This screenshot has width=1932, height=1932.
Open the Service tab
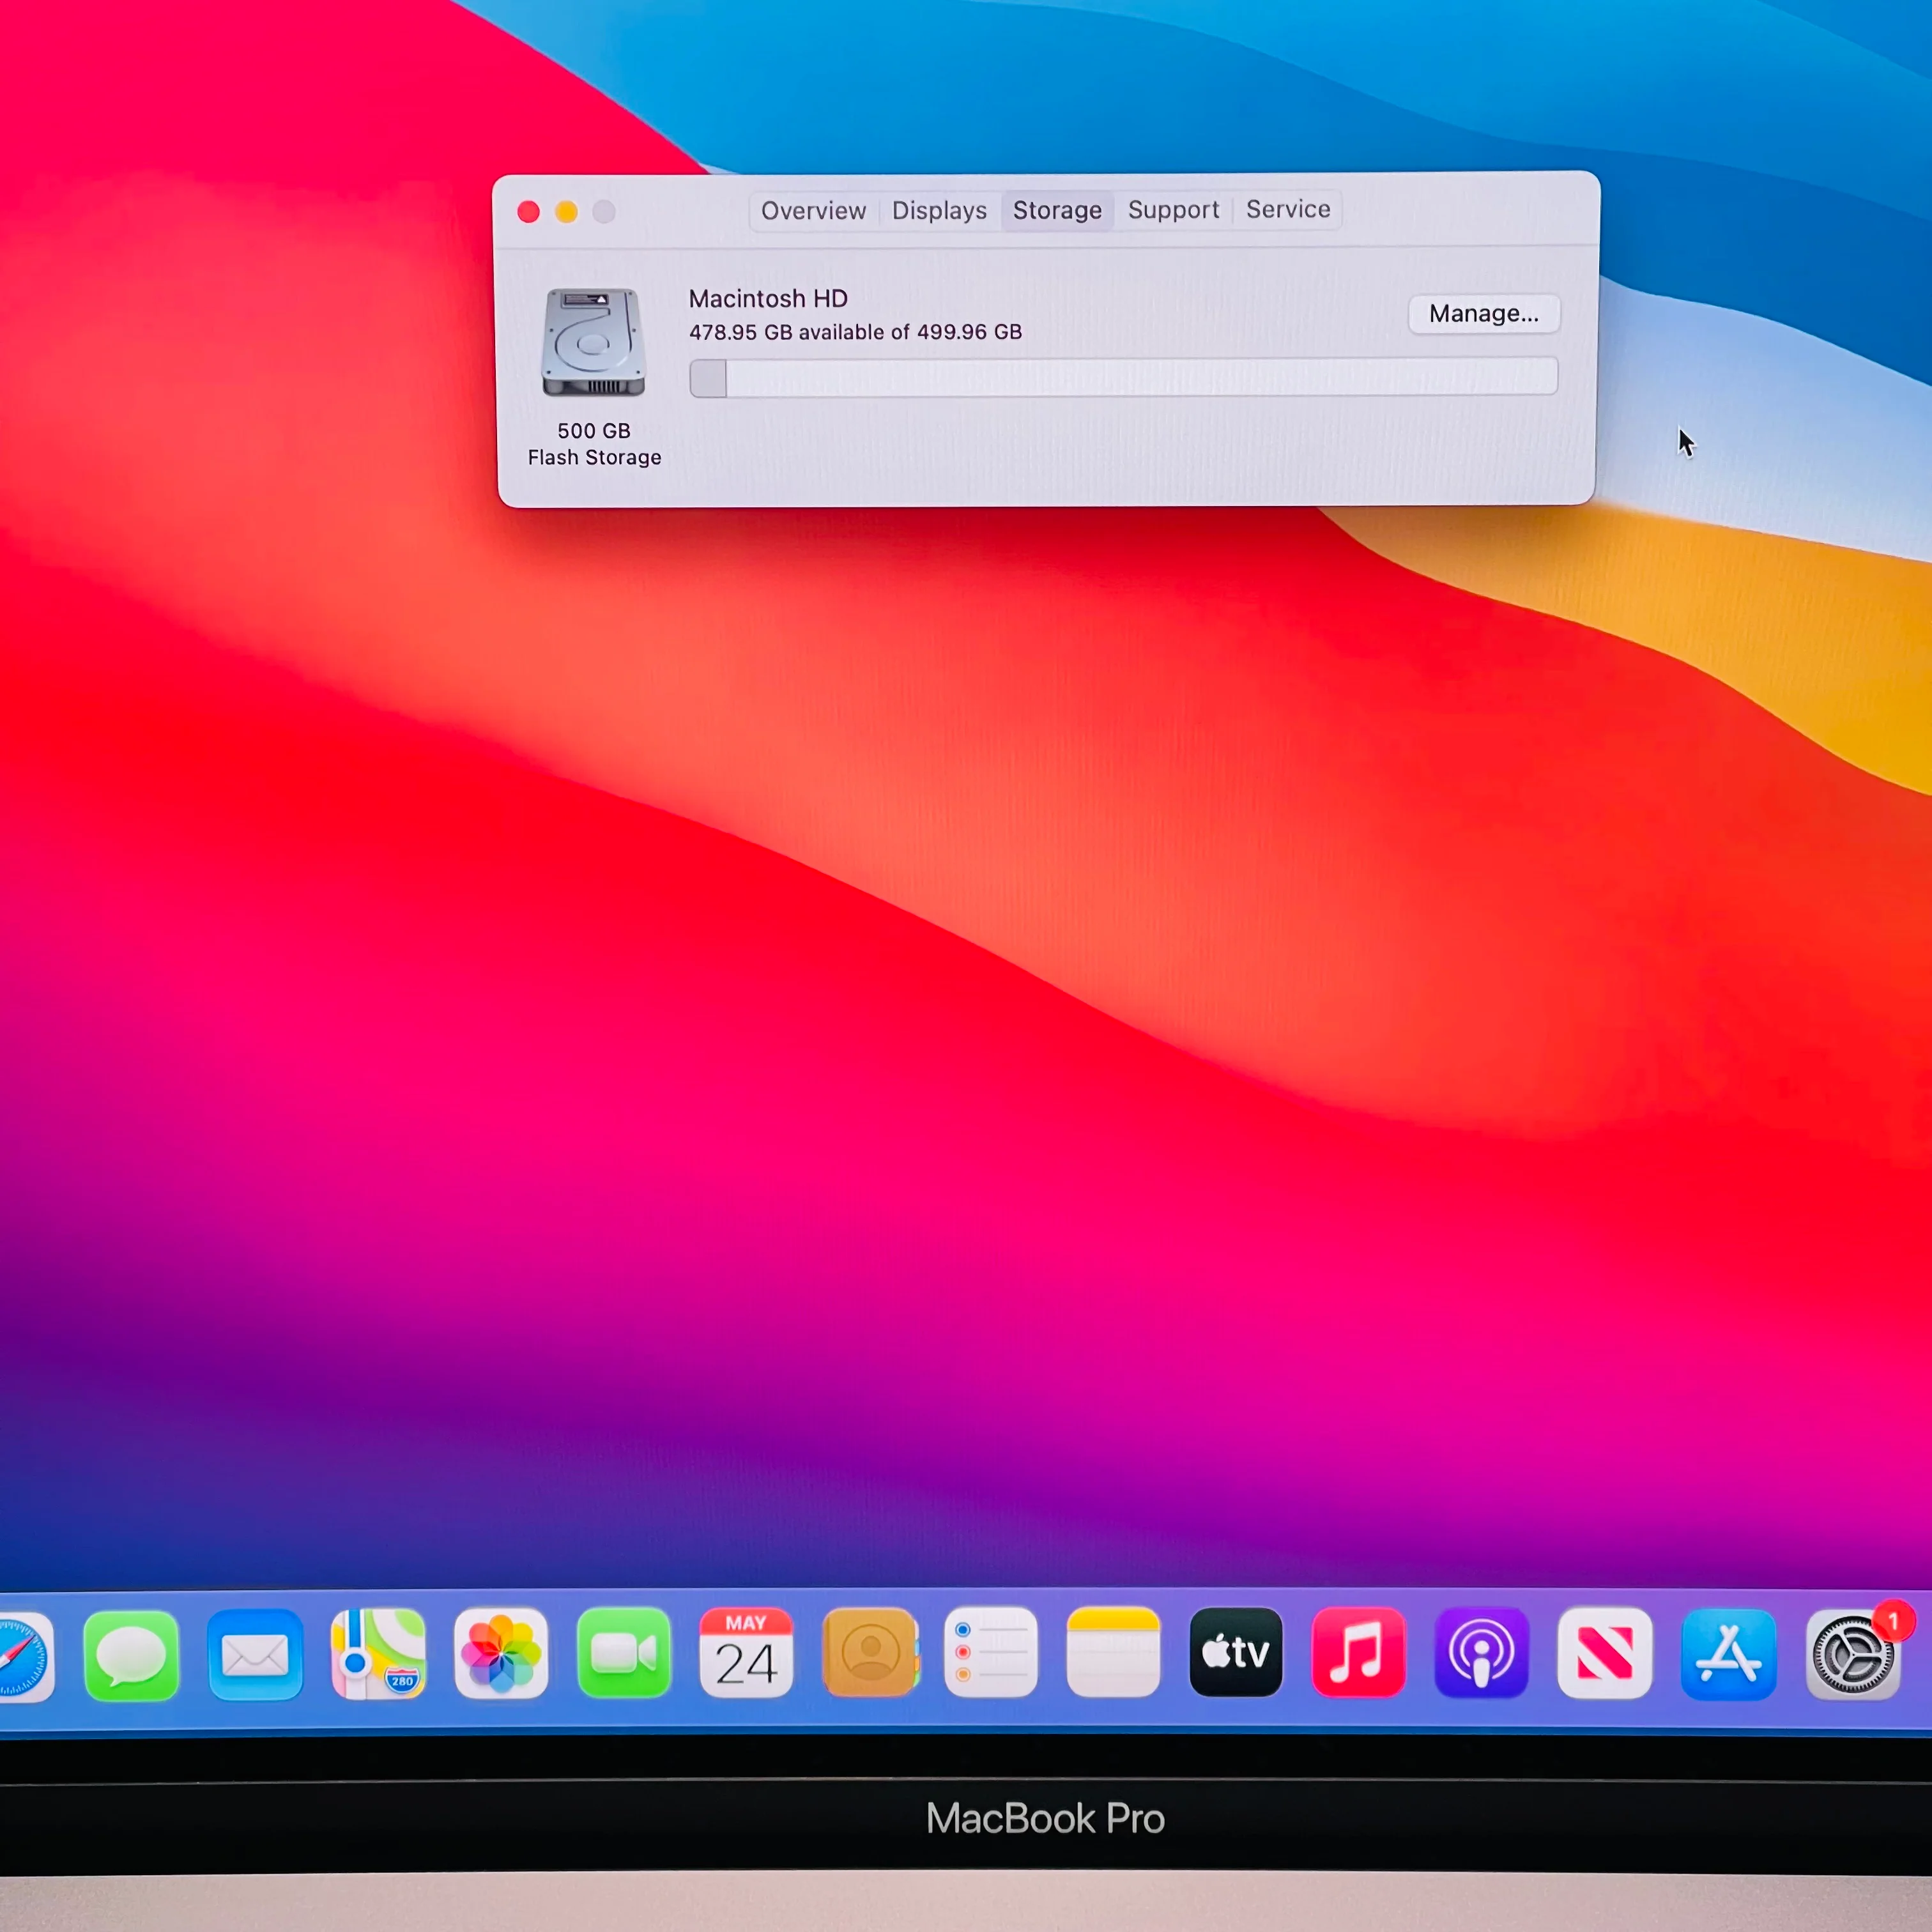(1288, 209)
